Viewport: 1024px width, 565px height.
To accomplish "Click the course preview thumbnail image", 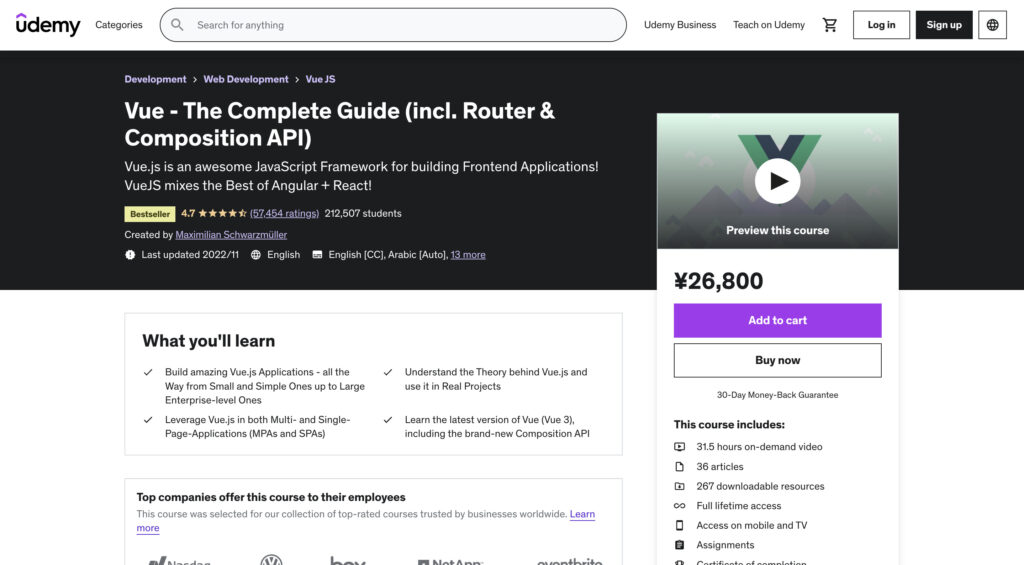I will (777, 181).
